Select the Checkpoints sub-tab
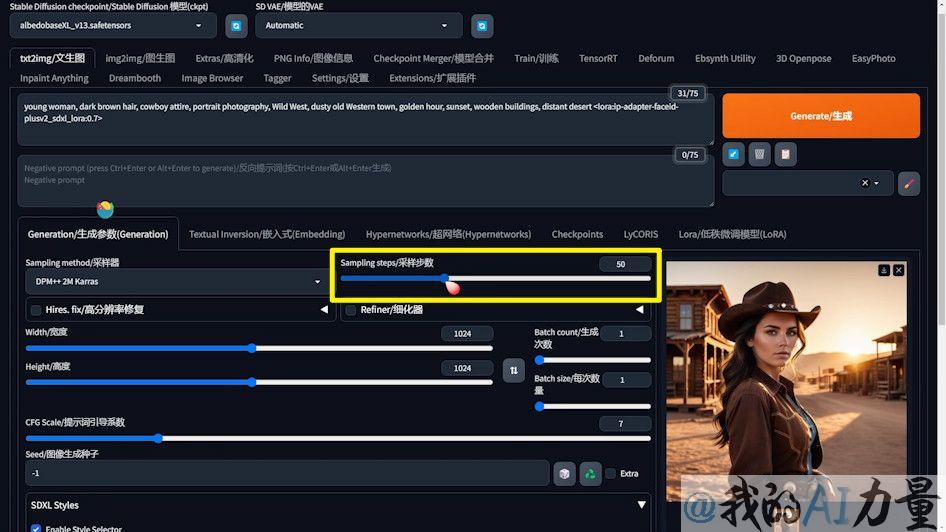This screenshot has height=532, width=946. tap(577, 234)
